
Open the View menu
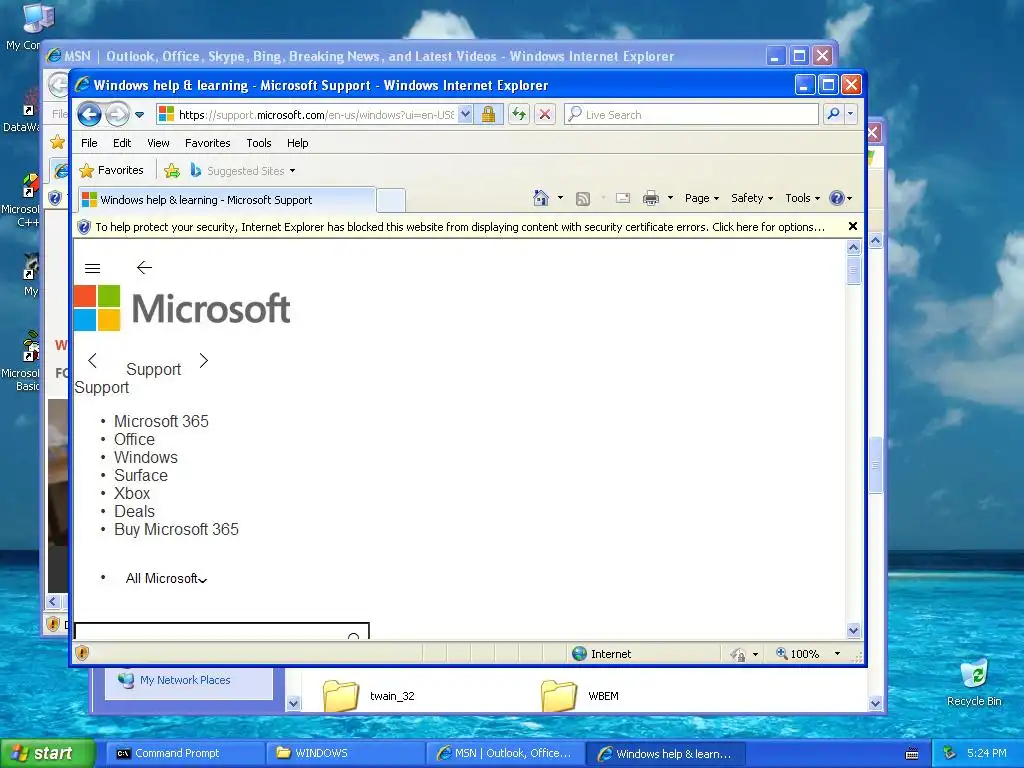158,143
